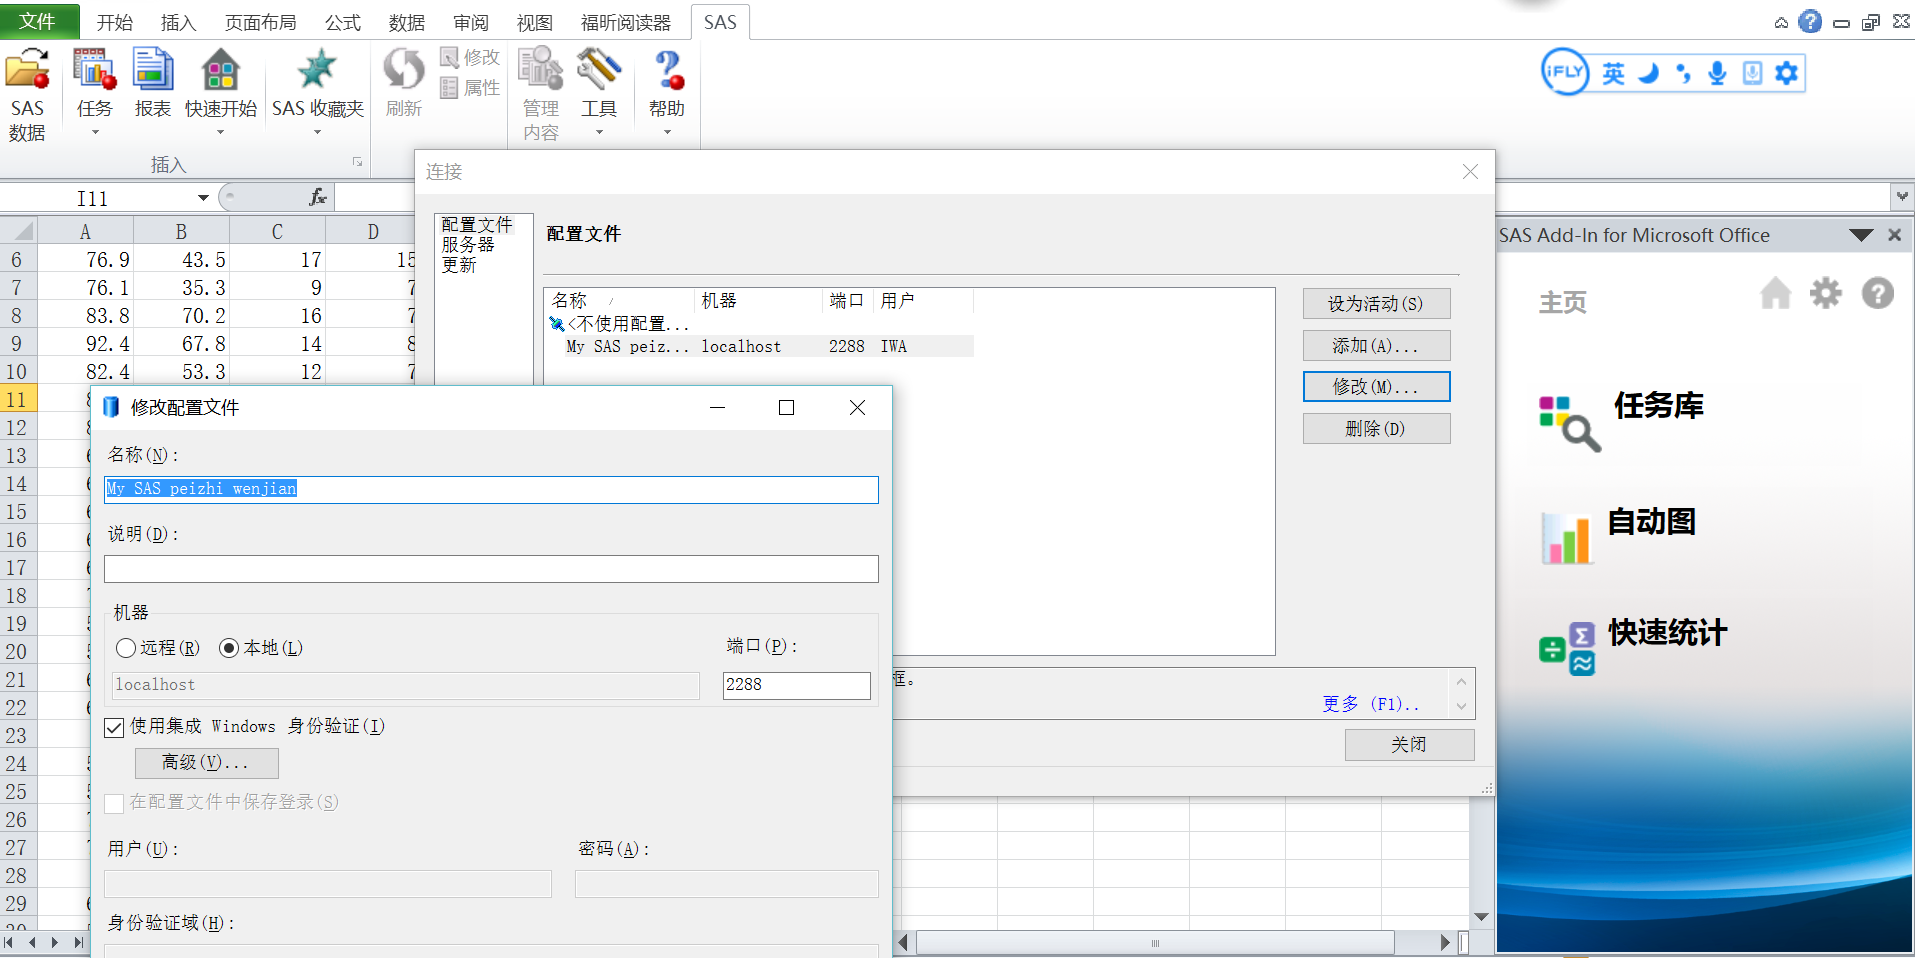1915x958 pixels.
Task: Open SAS Add-In panel gear settings
Action: point(1826,293)
